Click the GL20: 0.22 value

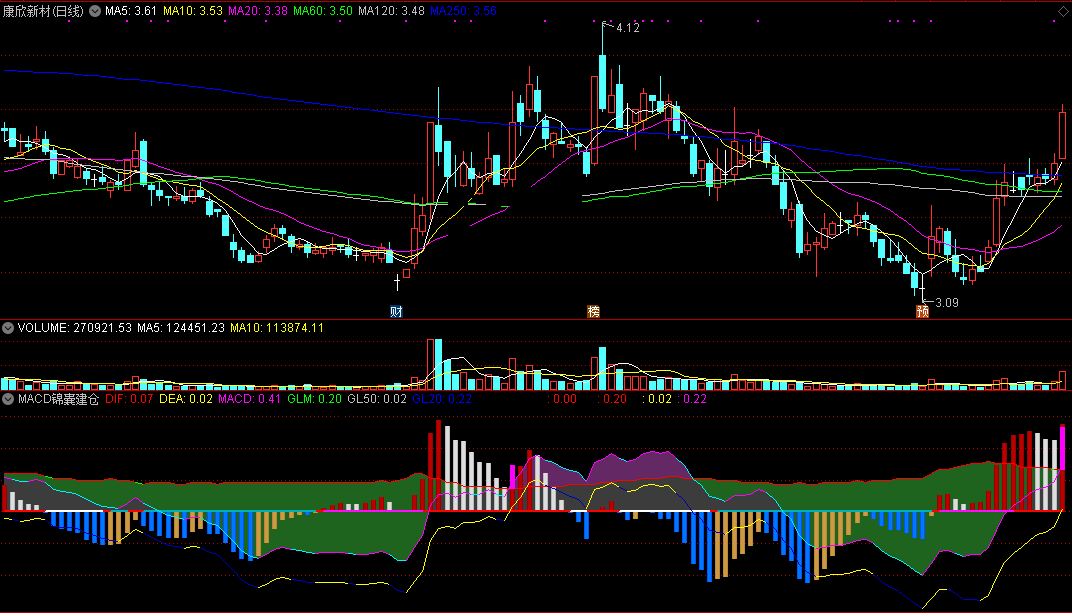[x=442, y=399]
